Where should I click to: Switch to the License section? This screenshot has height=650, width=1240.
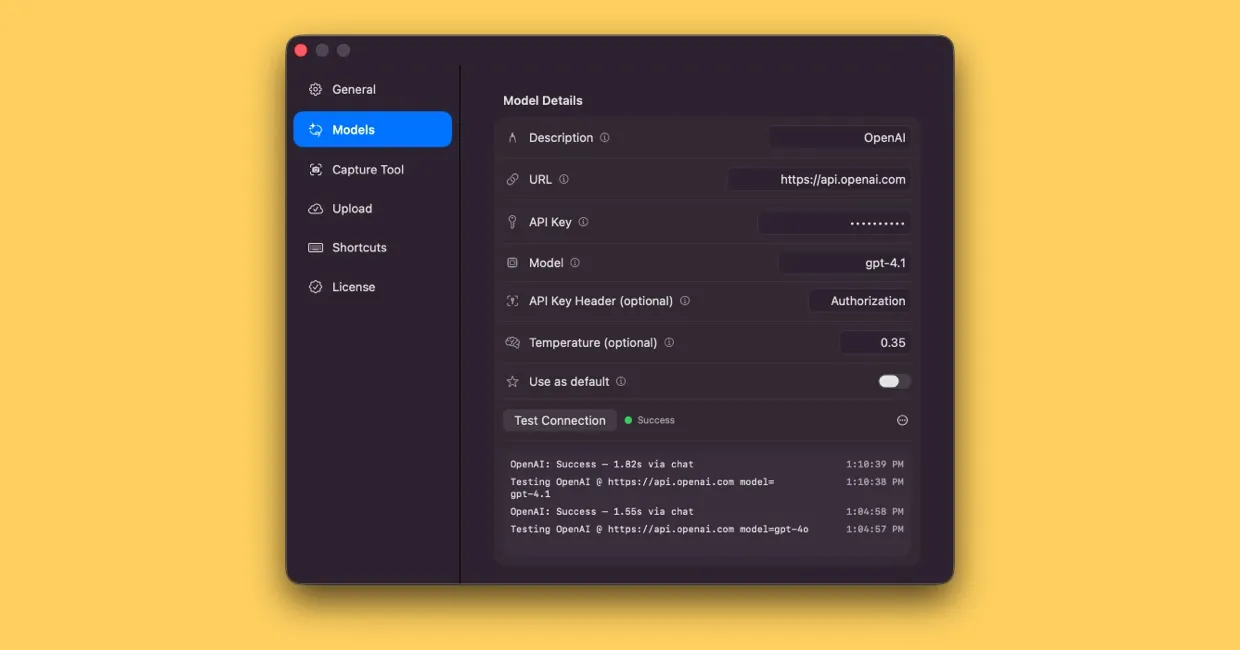(355, 286)
